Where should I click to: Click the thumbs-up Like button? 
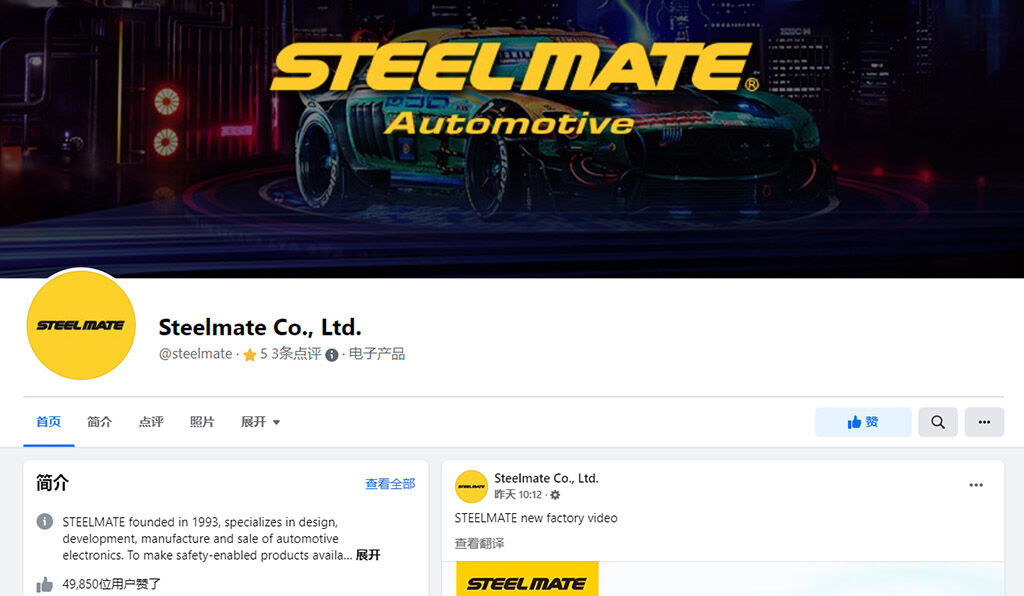click(x=863, y=422)
